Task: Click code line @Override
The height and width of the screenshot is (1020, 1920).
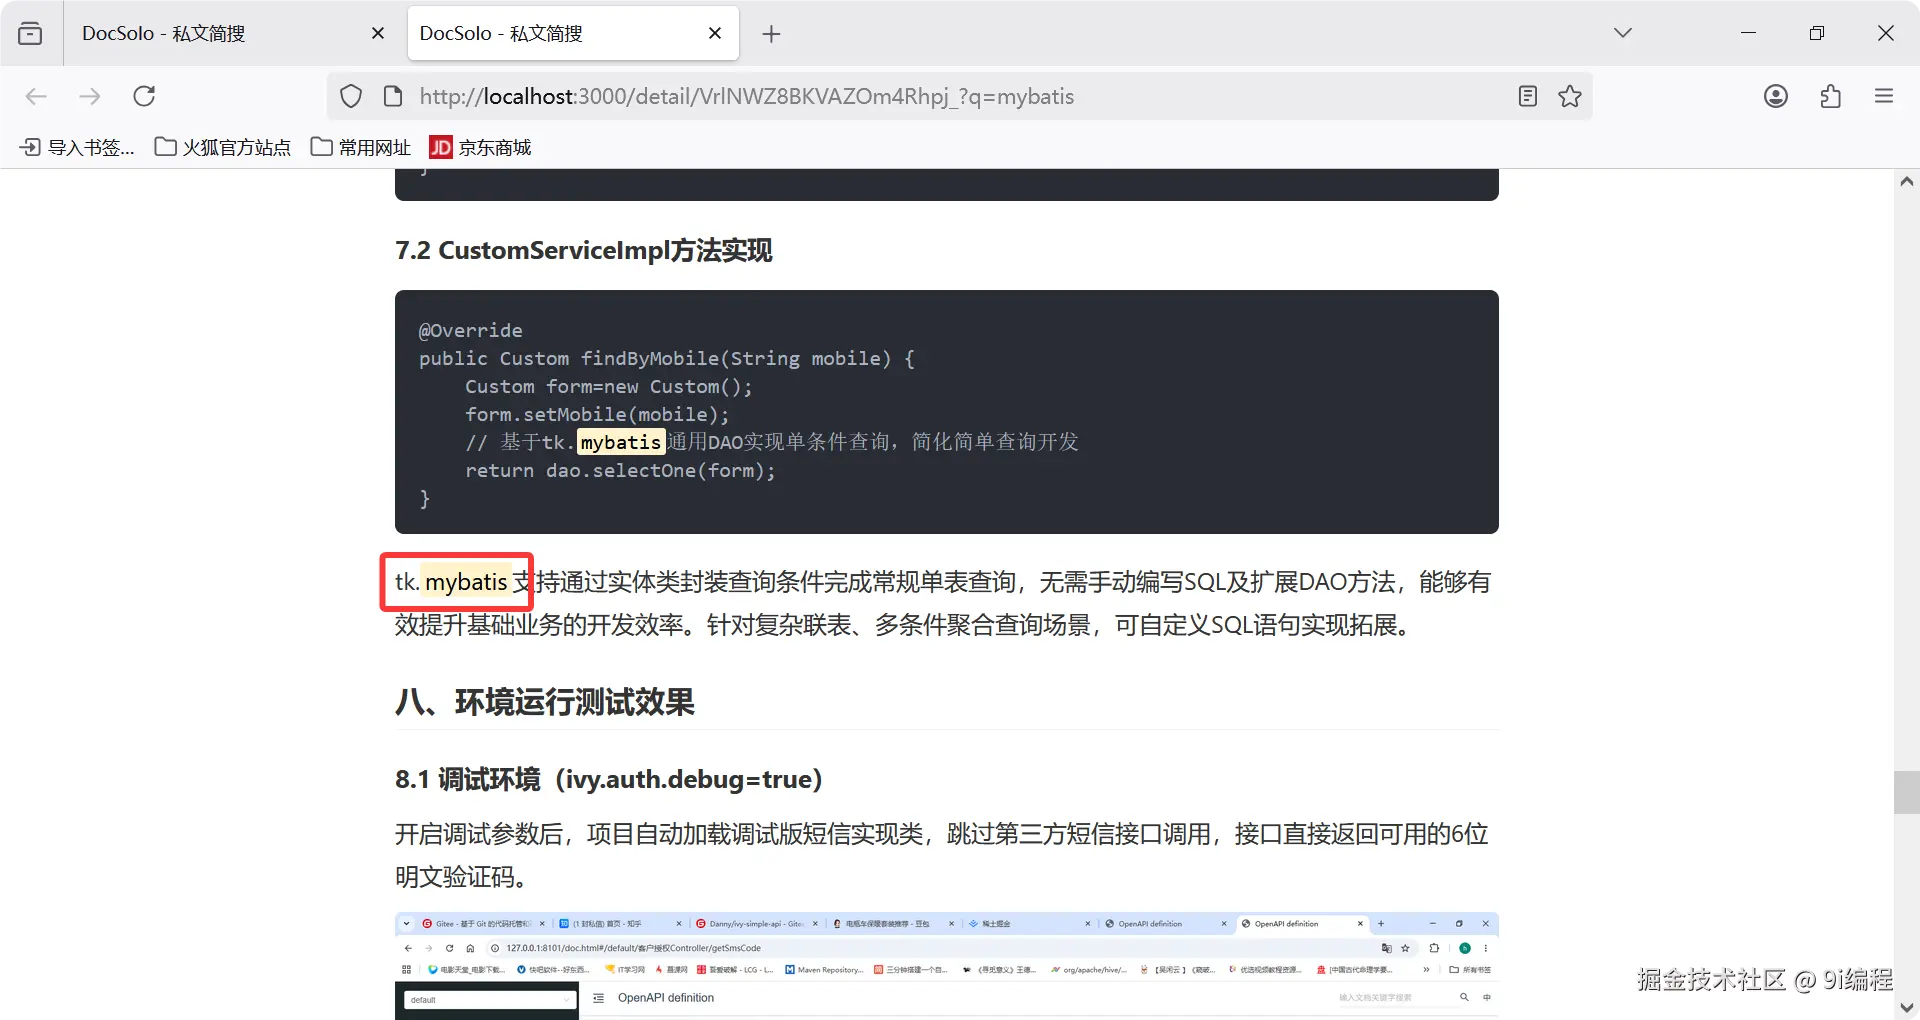Action: (471, 330)
